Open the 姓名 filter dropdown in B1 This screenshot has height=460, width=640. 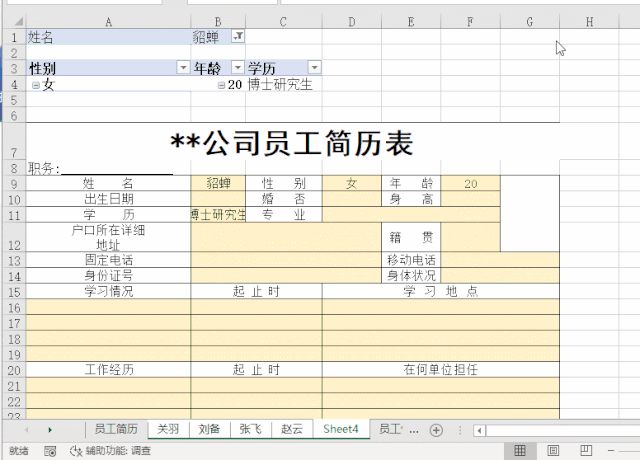point(238,36)
